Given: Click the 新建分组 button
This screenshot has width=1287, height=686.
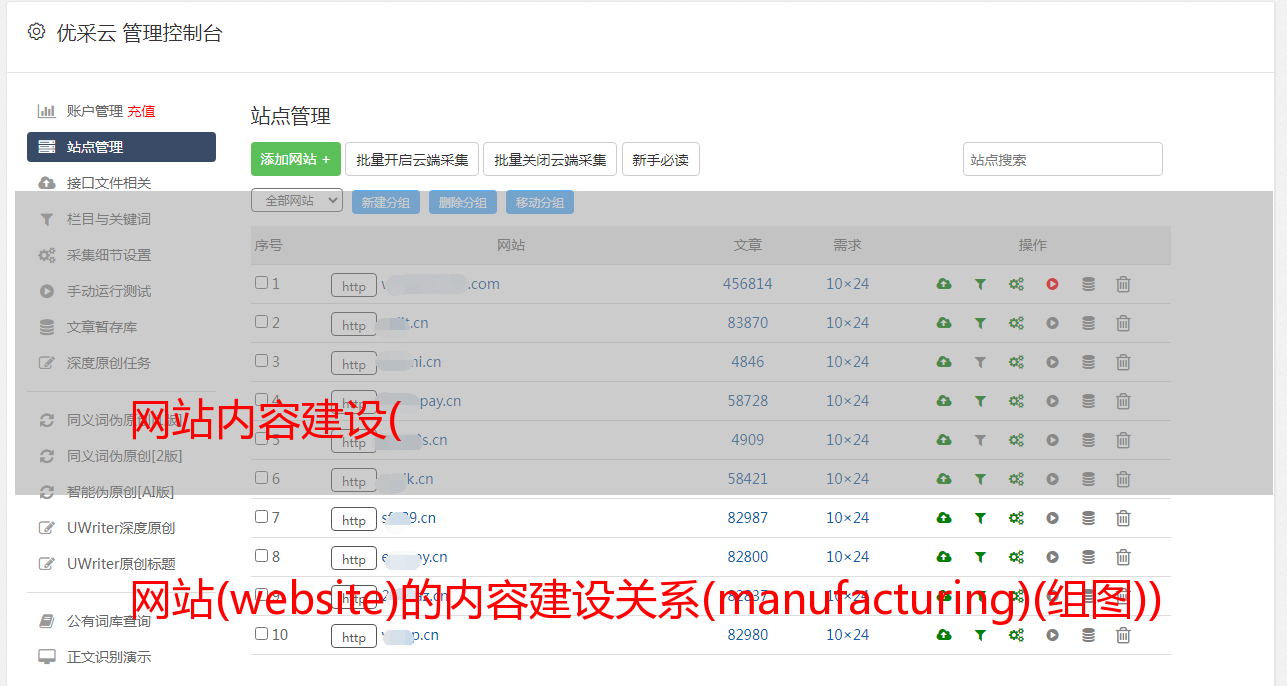Looking at the screenshot, I should pos(386,202).
